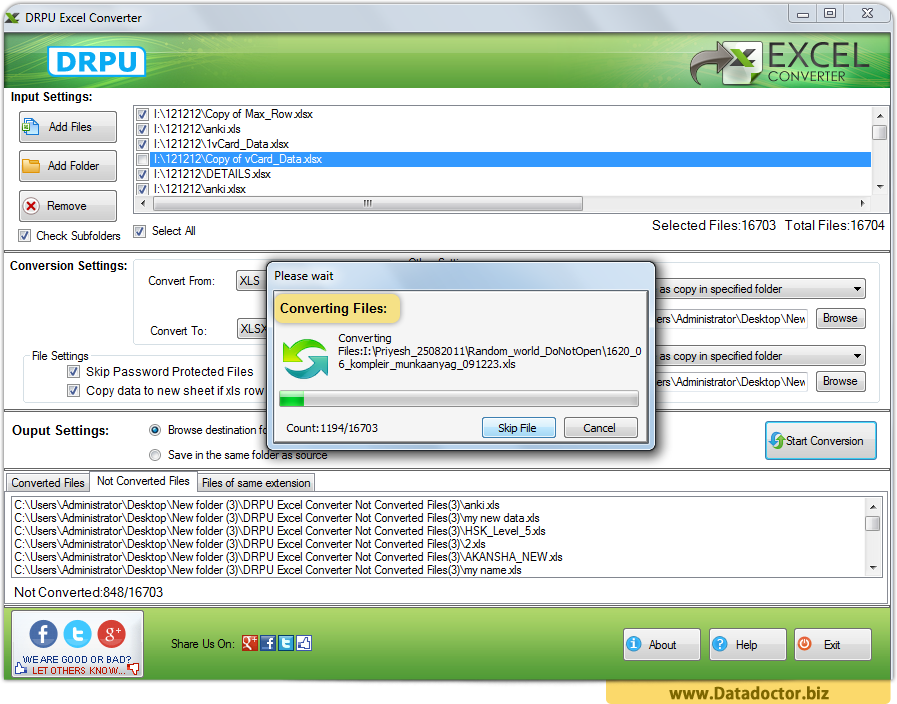This screenshot has width=897, height=704.
Task: Click the 'We are good or bad' feedback banner
Action: coord(77,644)
